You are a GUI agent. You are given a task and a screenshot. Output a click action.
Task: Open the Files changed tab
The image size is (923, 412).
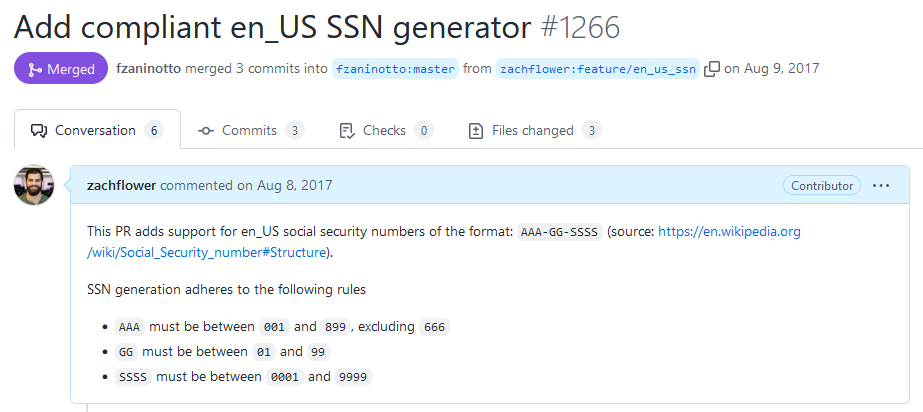(532, 131)
